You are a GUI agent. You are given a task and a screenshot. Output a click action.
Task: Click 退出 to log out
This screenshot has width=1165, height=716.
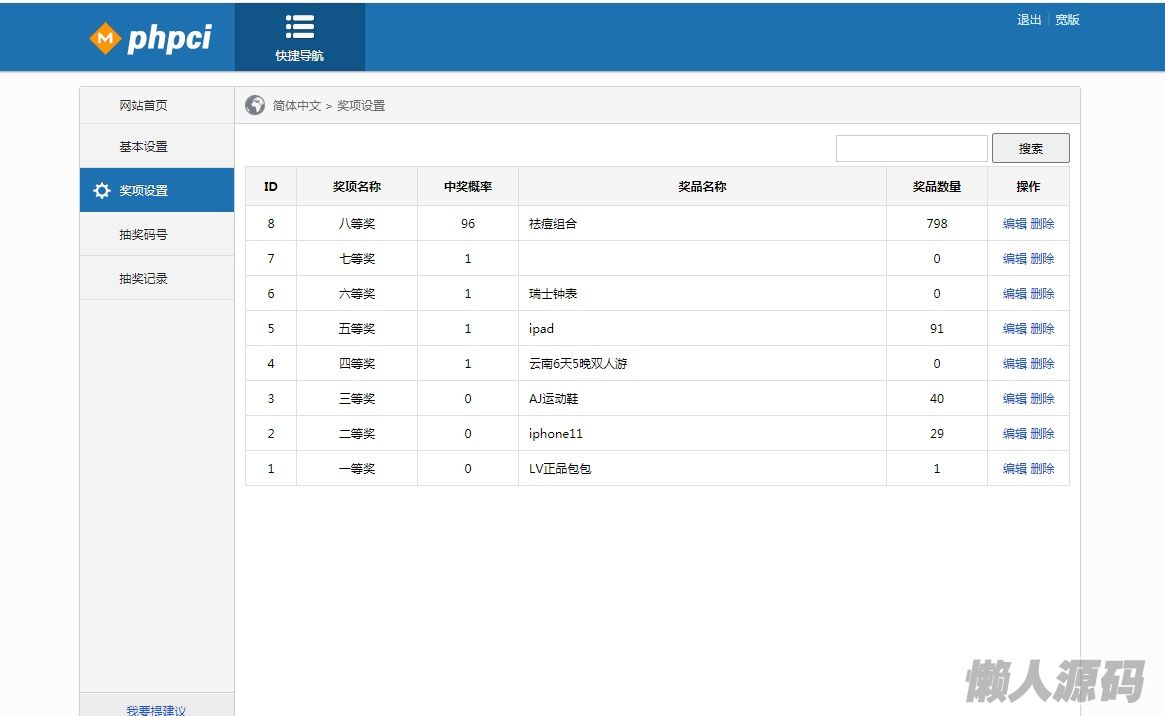point(1029,20)
